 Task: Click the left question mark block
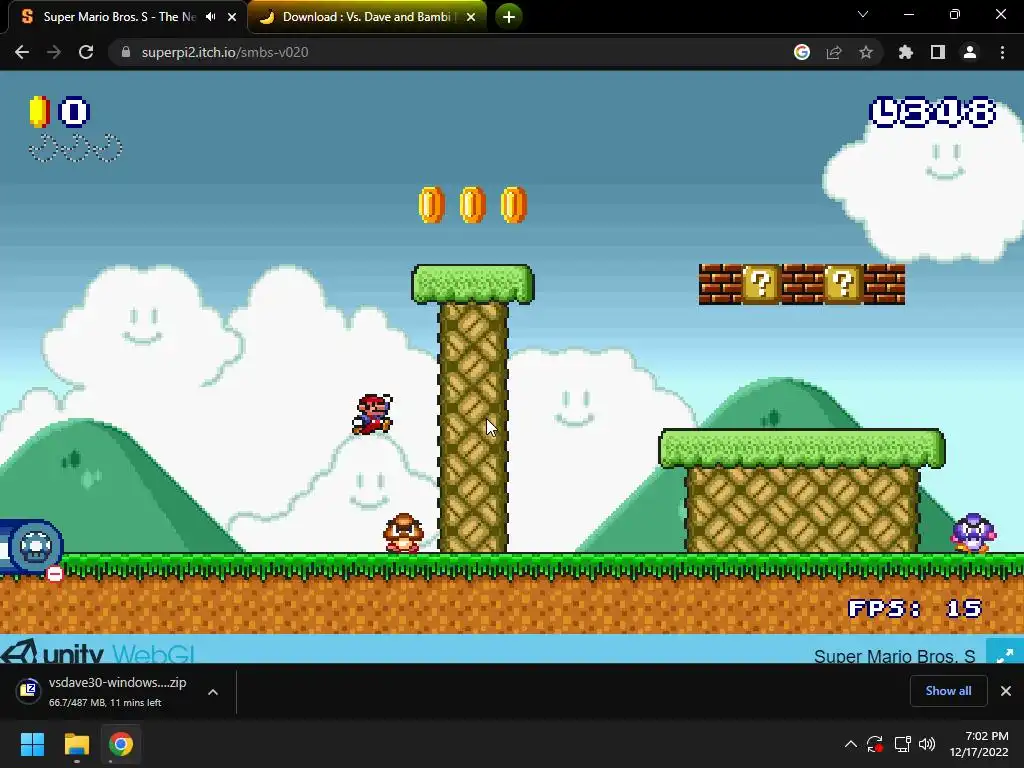[x=761, y=284]
